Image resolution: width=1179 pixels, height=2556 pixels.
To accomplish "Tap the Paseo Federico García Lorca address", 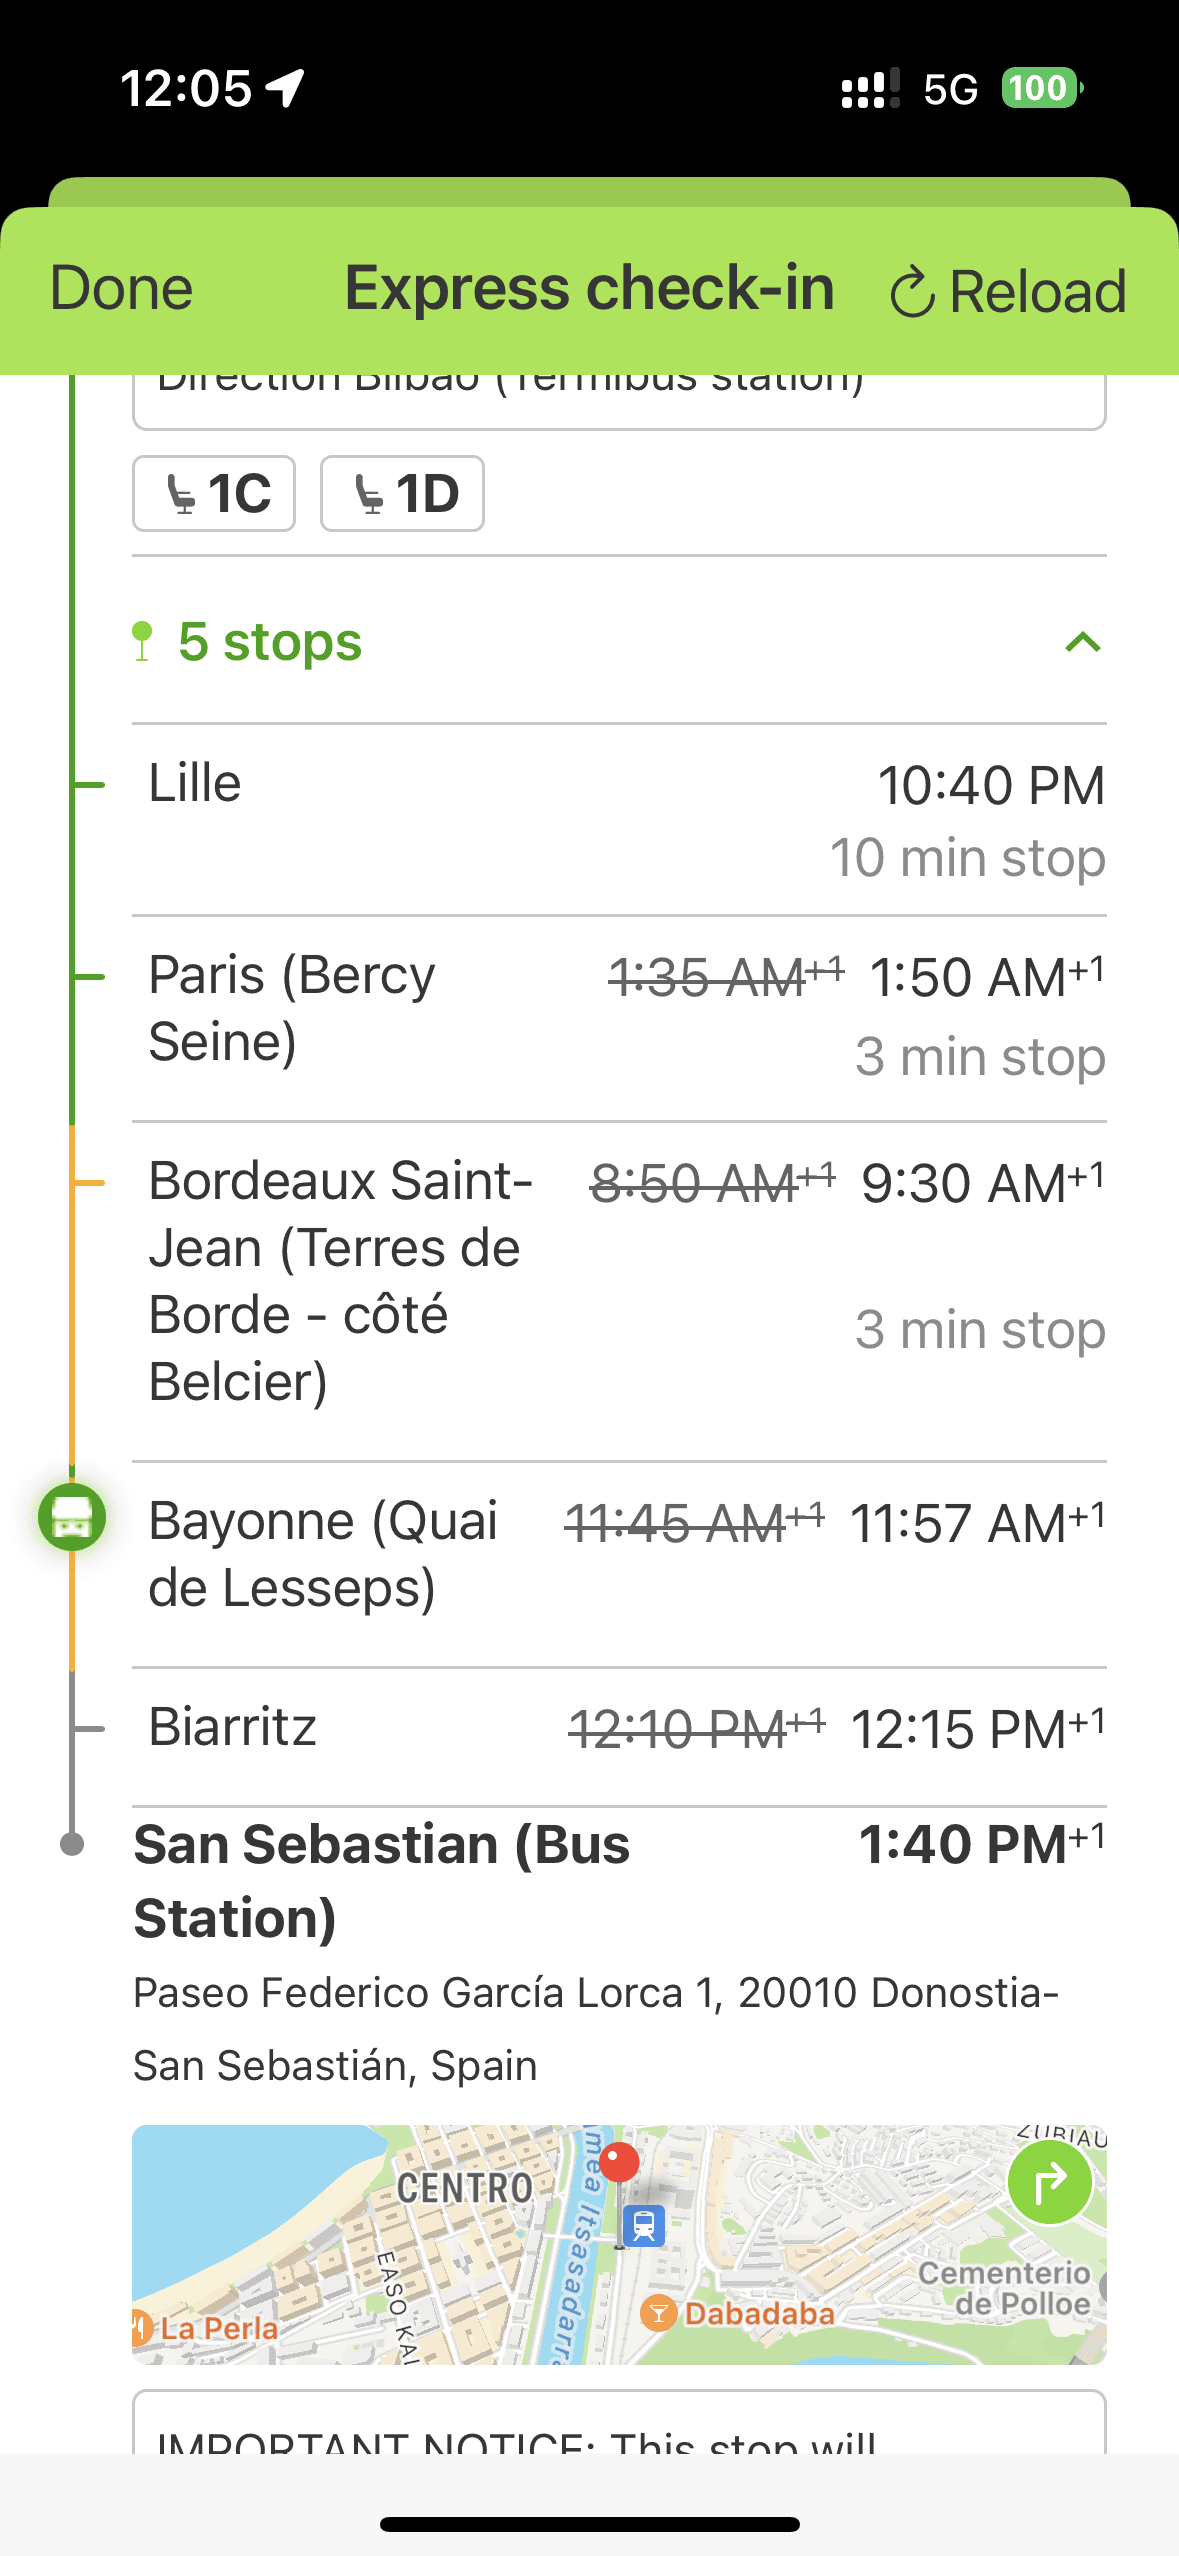I will tap(596, 2028).
